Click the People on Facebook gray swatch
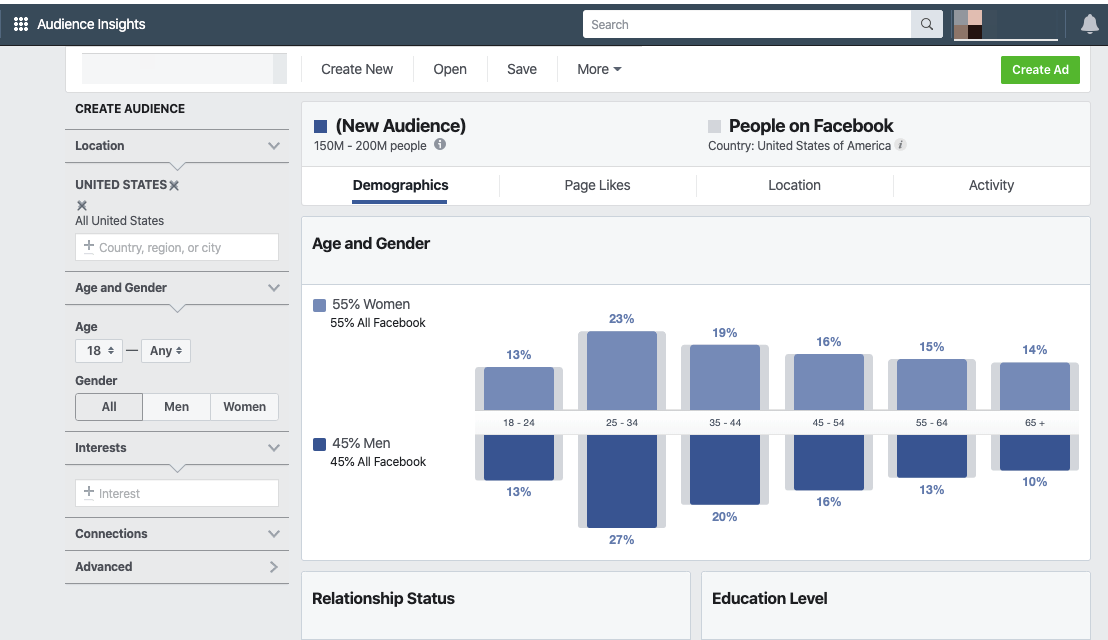This screenshot has height=640, width=1108. pos(714,126)
